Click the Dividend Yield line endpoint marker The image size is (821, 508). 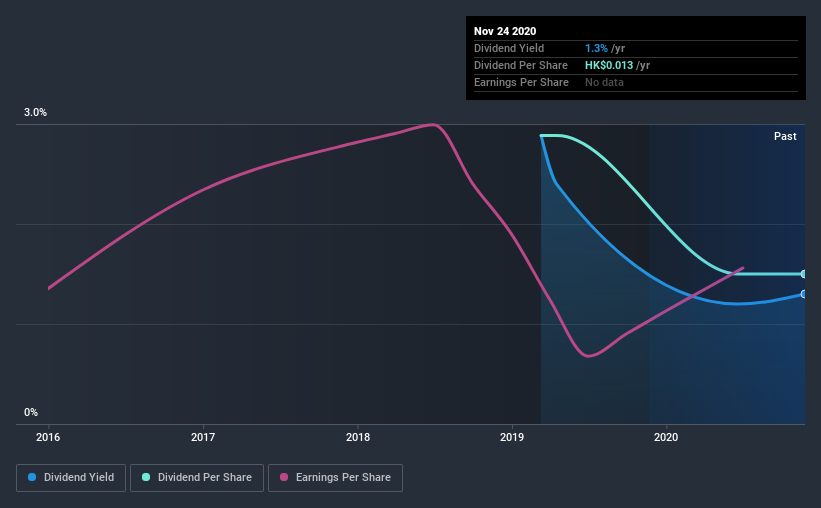pos(803,294)
